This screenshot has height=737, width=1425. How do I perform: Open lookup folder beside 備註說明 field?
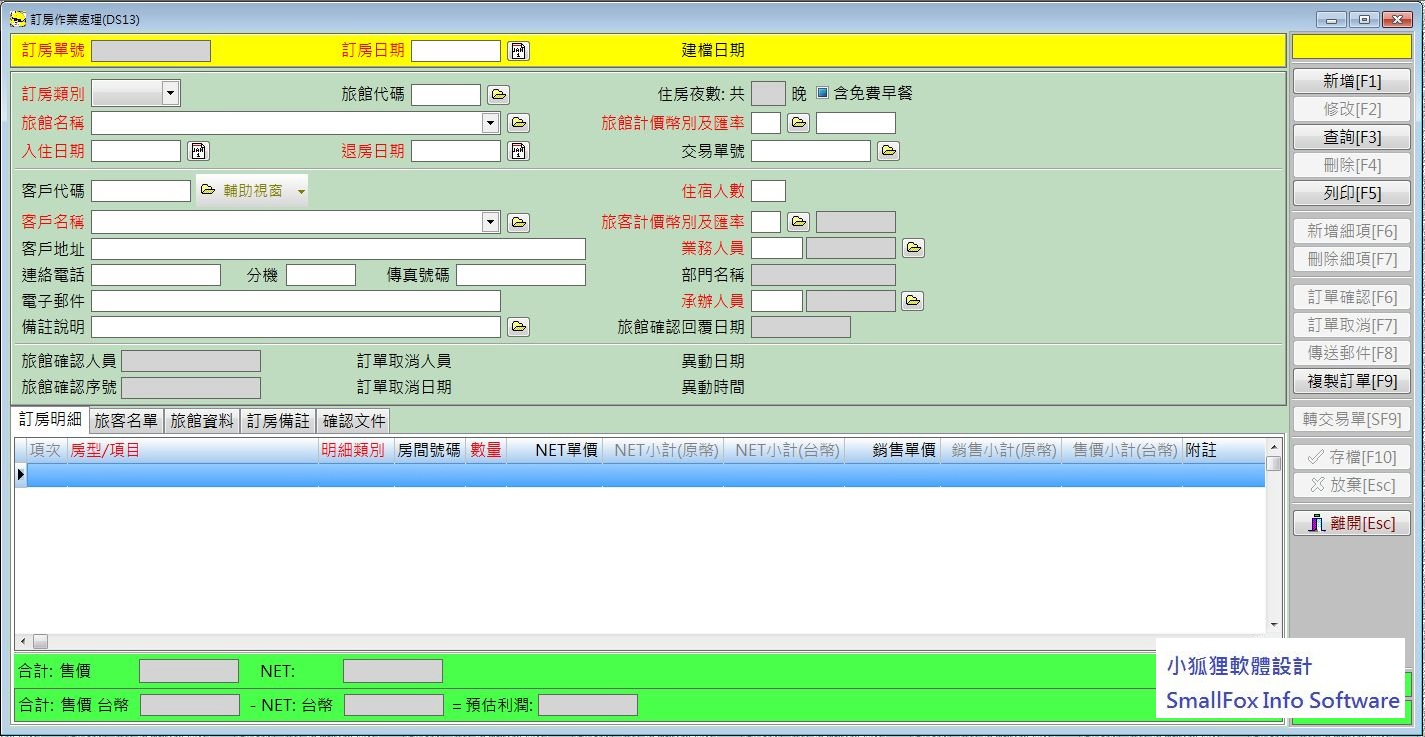coord(518,327)
